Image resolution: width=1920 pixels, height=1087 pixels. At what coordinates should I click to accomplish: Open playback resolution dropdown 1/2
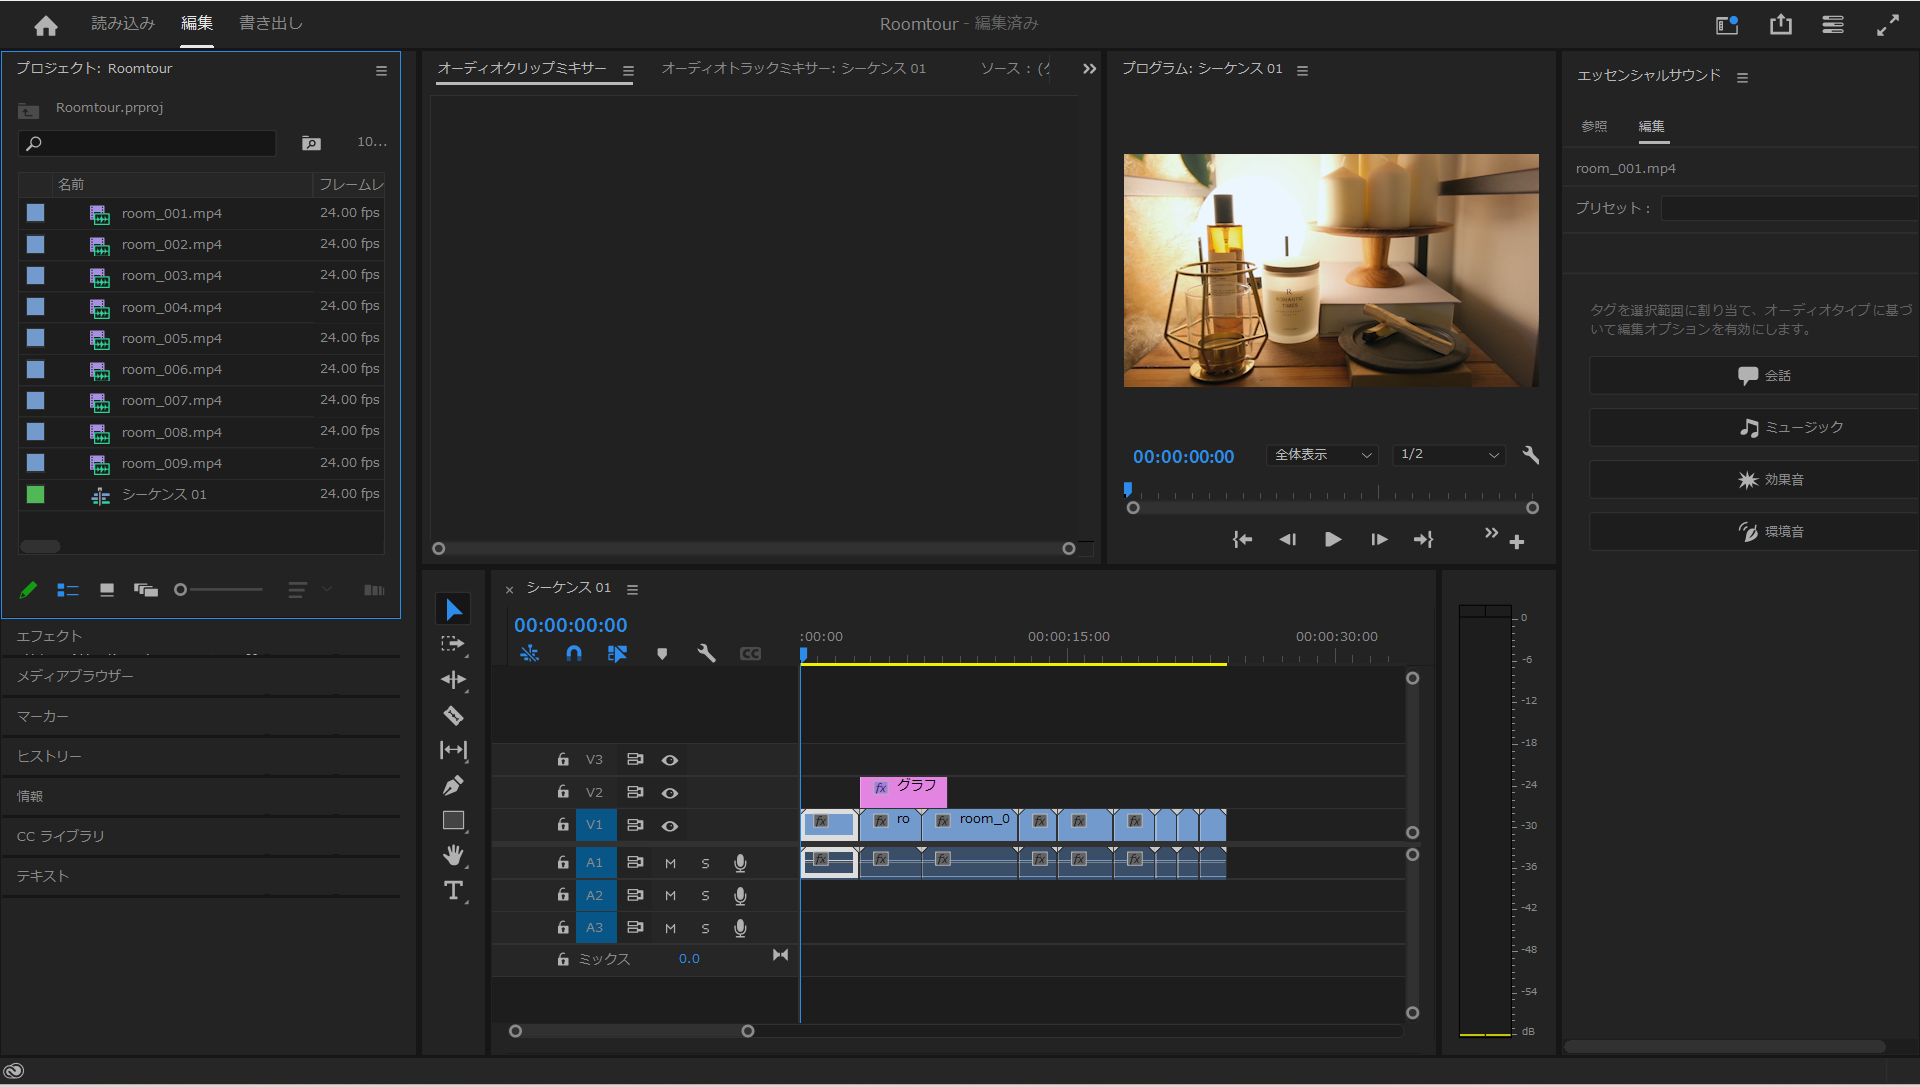click(1450, 455)
